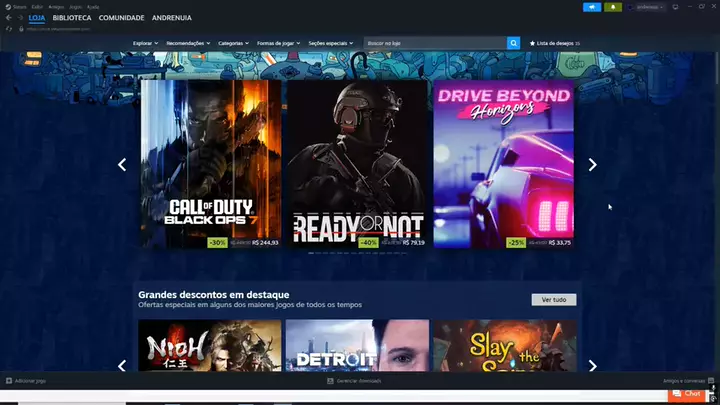Screen dimensions: 720x405
Task: Expand the Seções especiais menu
Action: 332,44
